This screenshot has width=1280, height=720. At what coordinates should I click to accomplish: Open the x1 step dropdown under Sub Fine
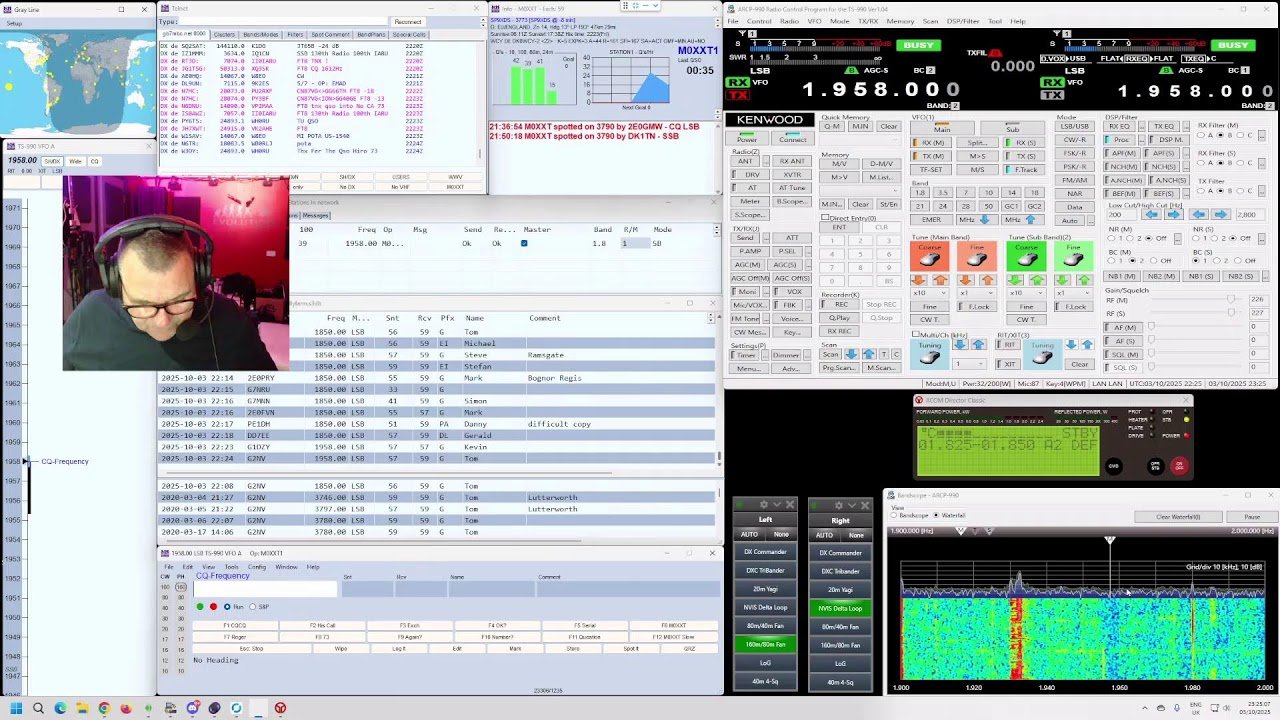(x=1073, y=294)
